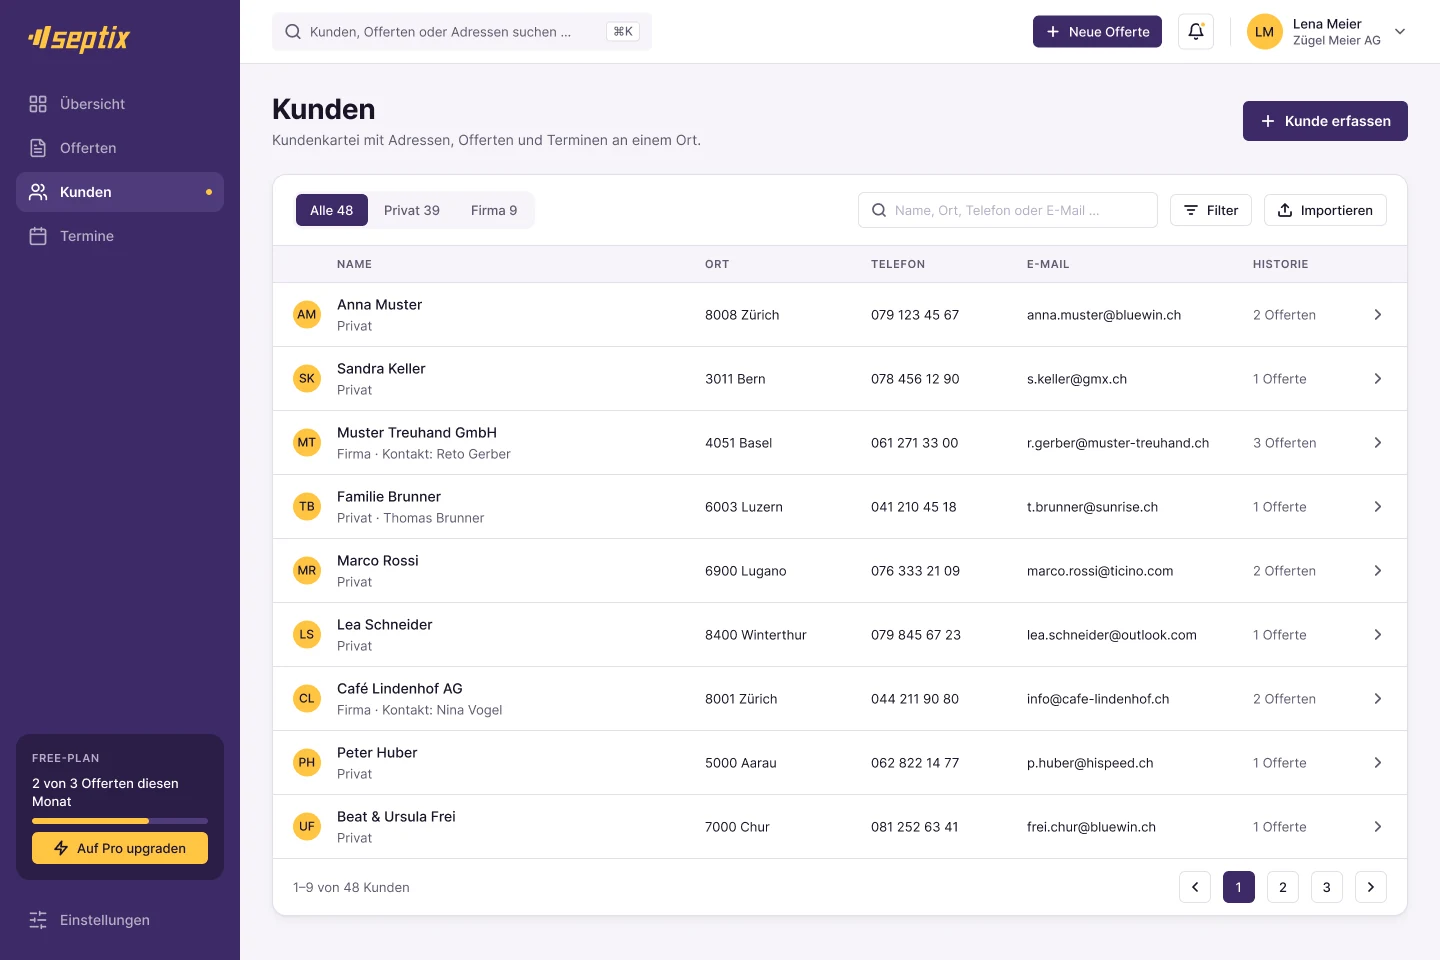1440x960 pixels.
Task: Click Anna Muster's AM avatar
Action: click(307, 314)
